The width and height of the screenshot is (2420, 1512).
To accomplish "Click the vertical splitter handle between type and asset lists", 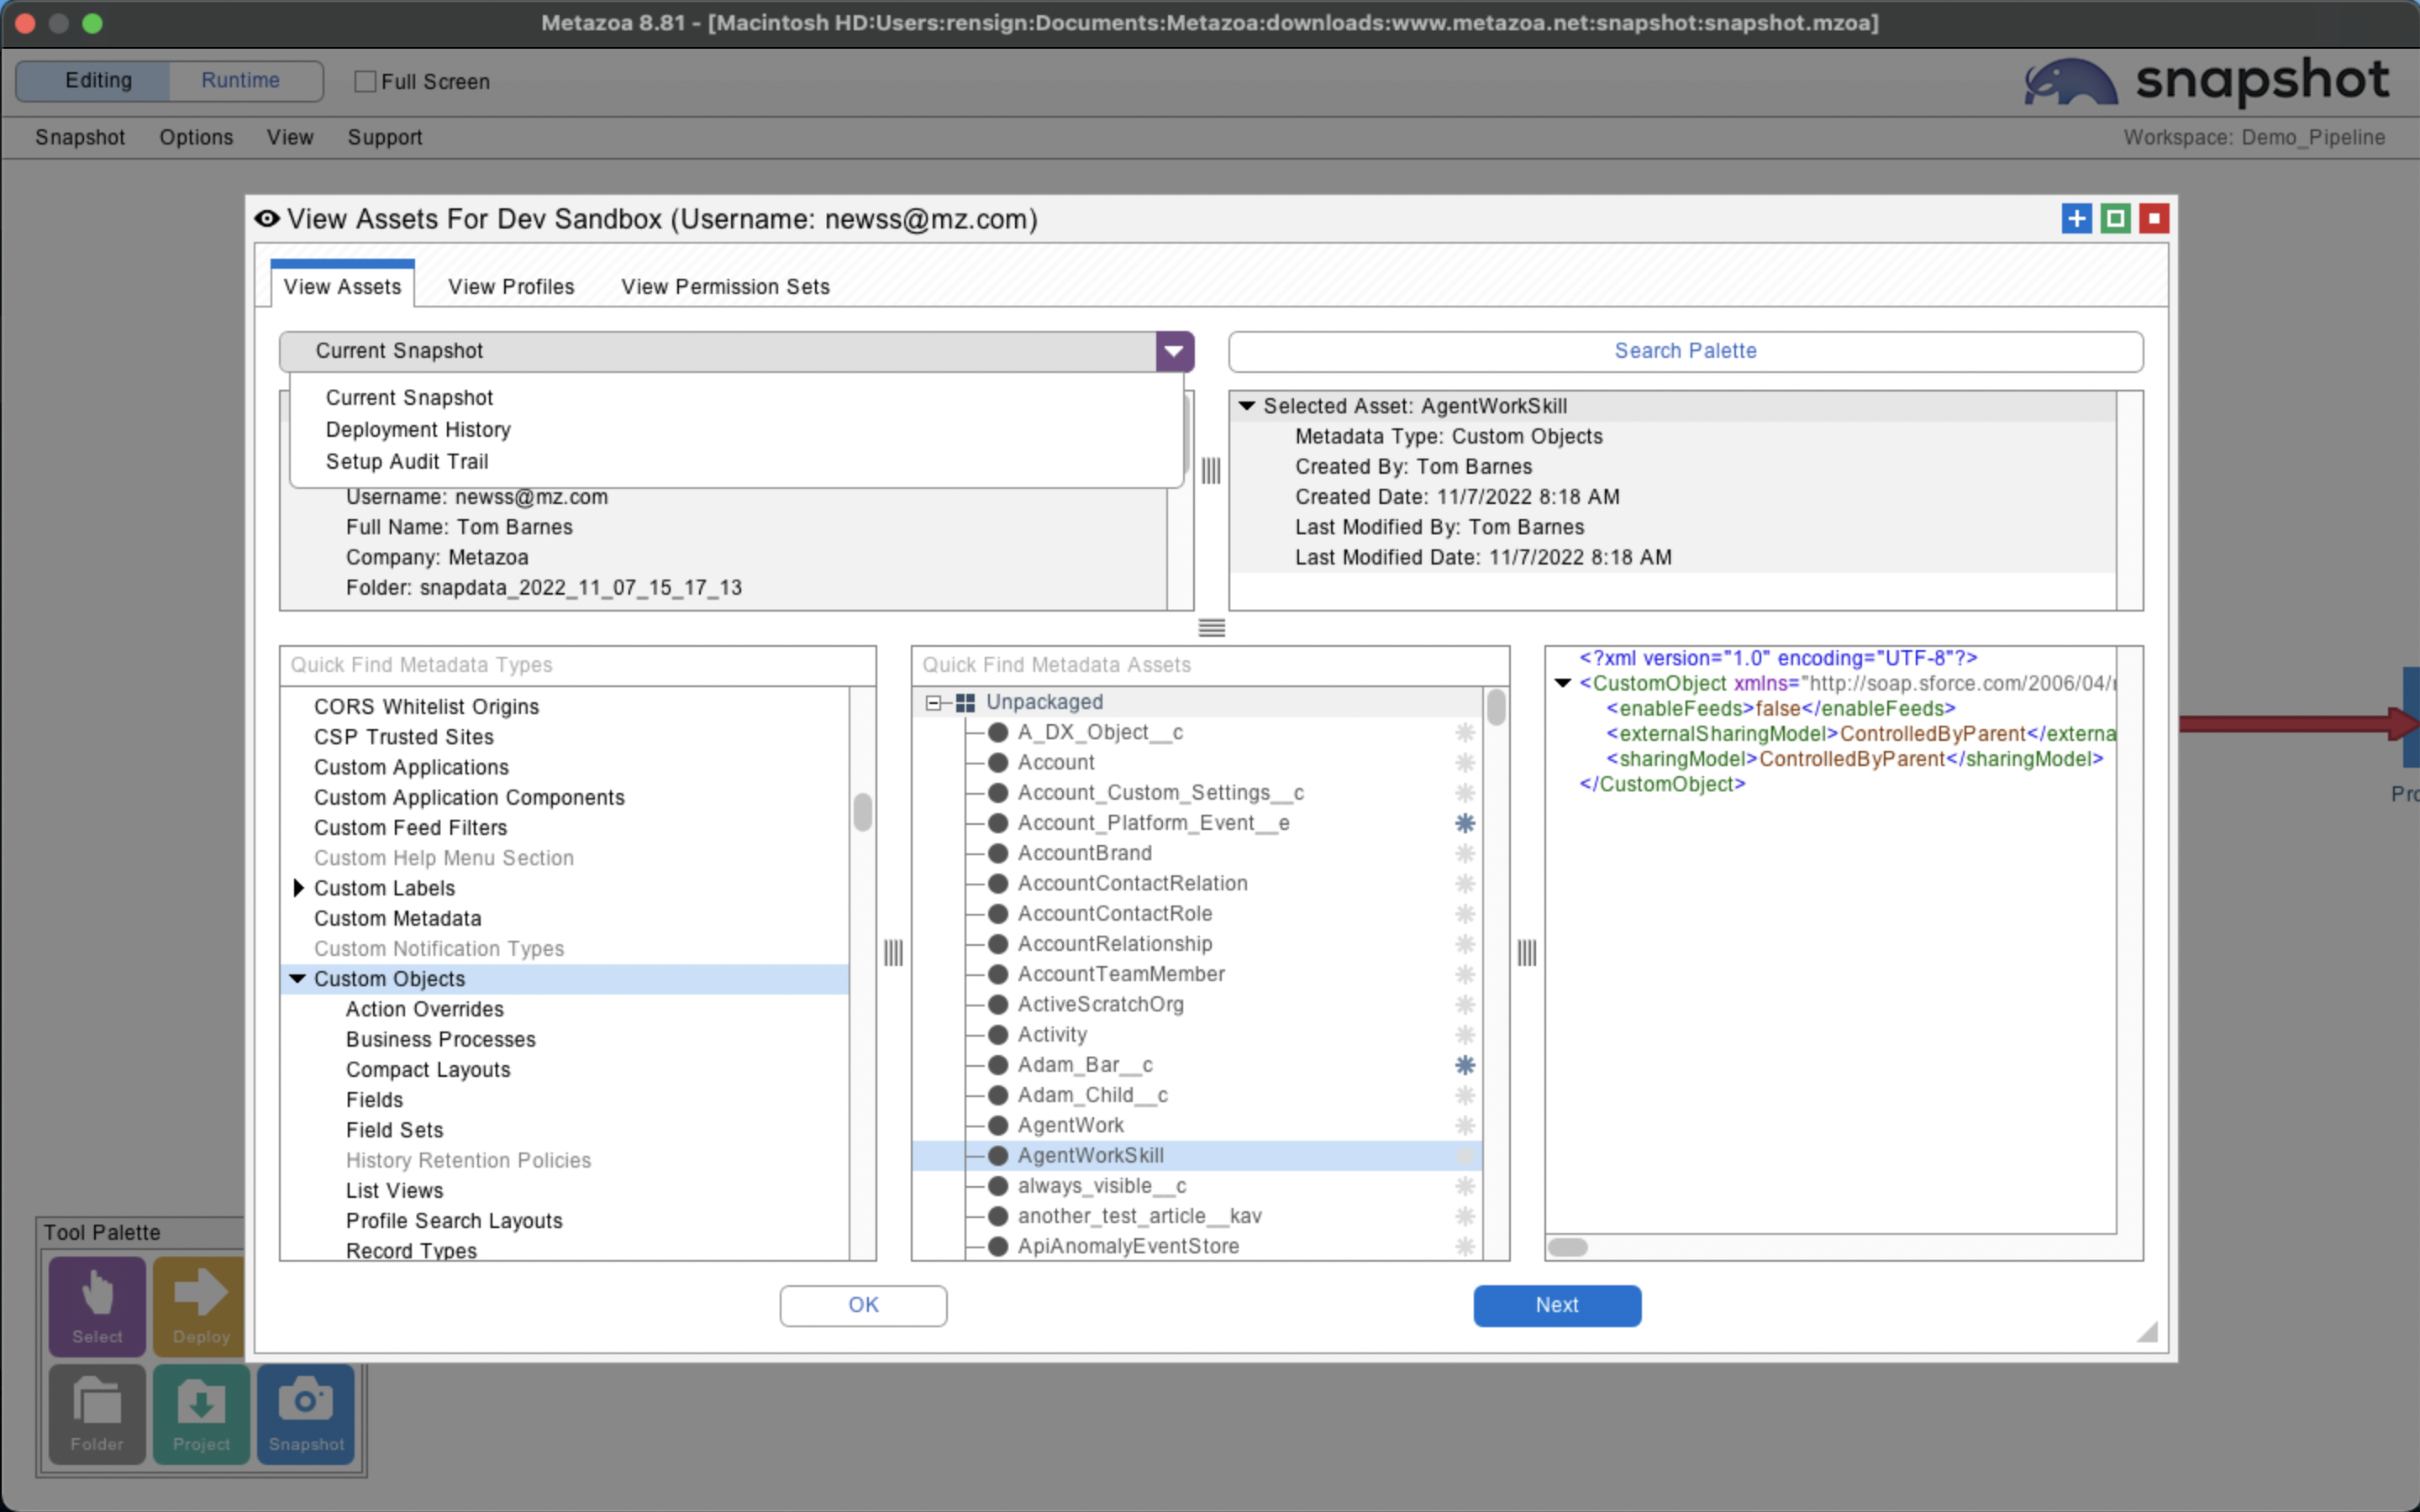I will pos(893,953).
